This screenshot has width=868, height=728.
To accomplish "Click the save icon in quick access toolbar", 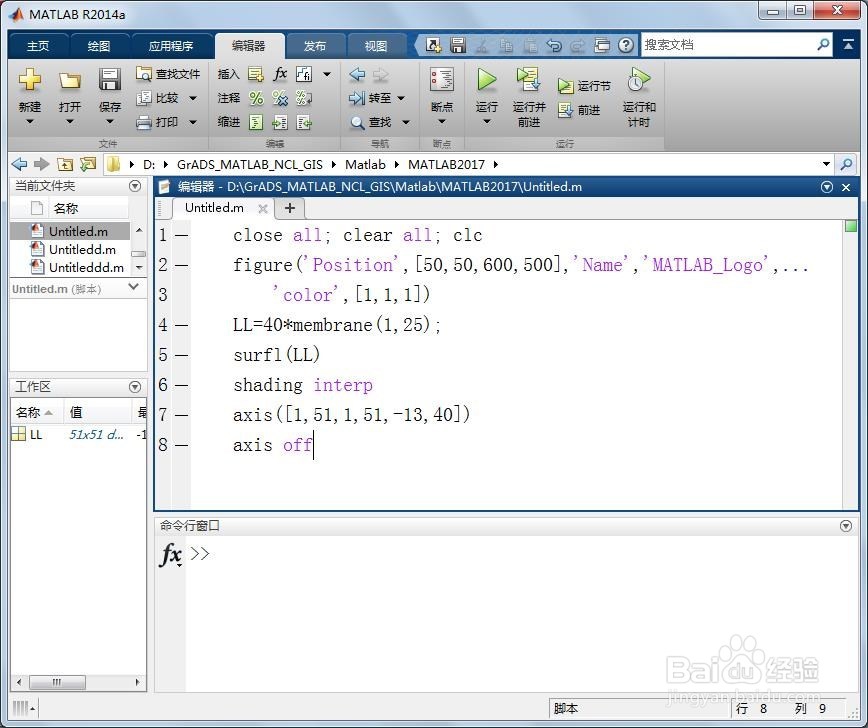I will 457,45.
